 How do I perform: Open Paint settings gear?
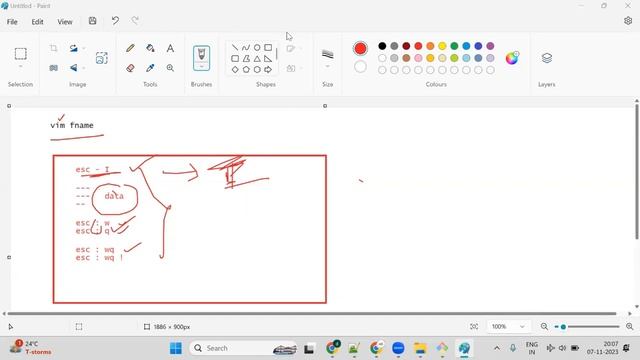(628, 21)
